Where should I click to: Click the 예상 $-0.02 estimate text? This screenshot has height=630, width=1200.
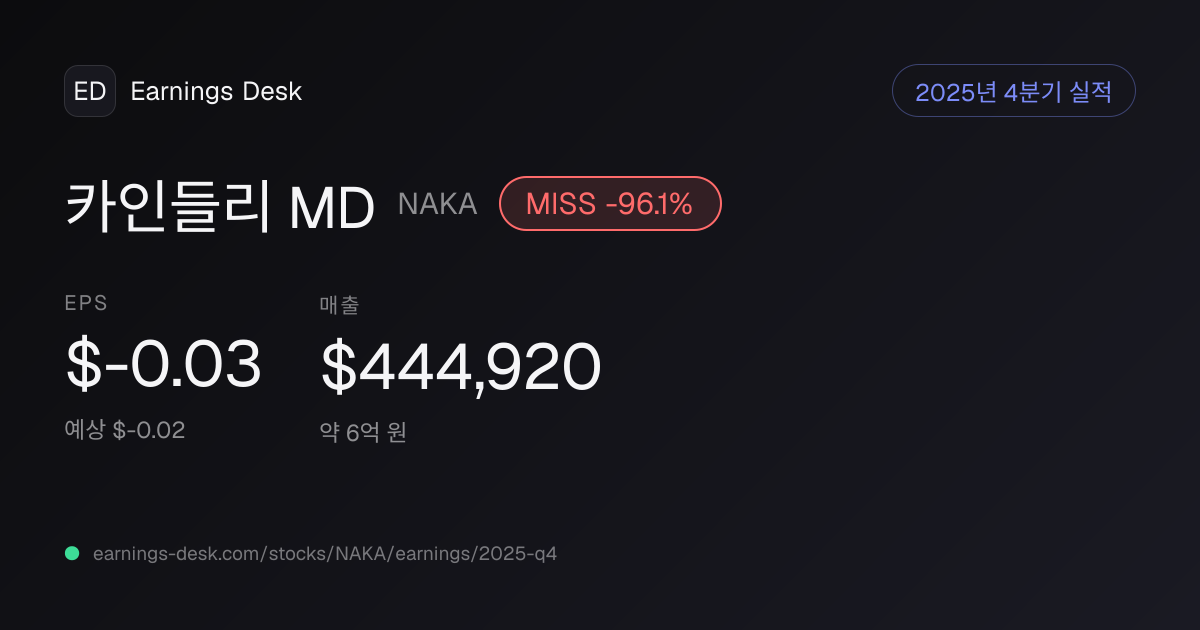click(x=125, y=430)
